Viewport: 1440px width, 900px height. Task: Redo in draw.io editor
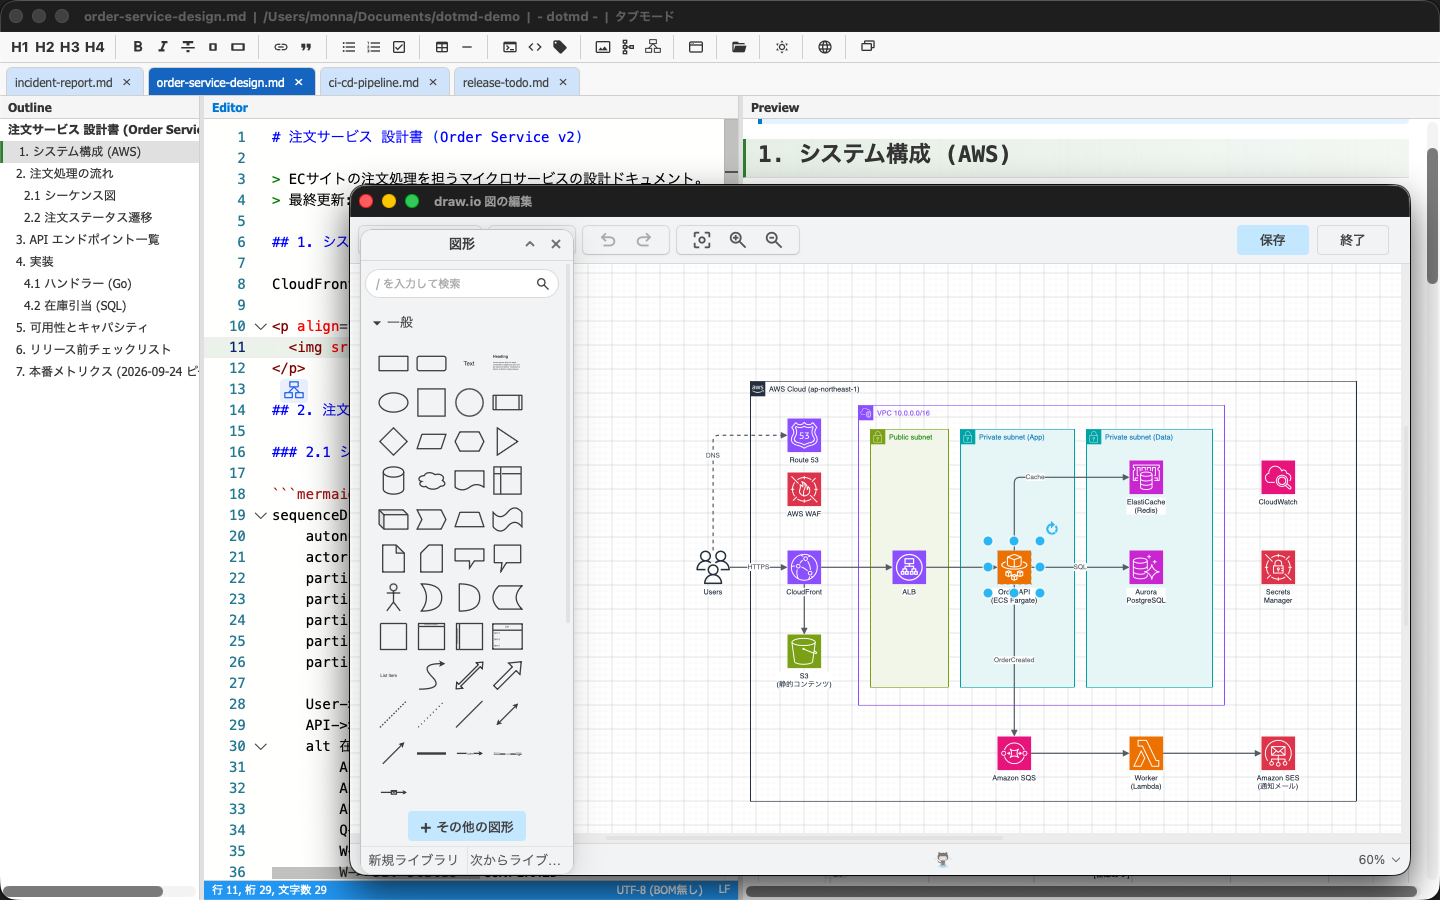[644, 240]
